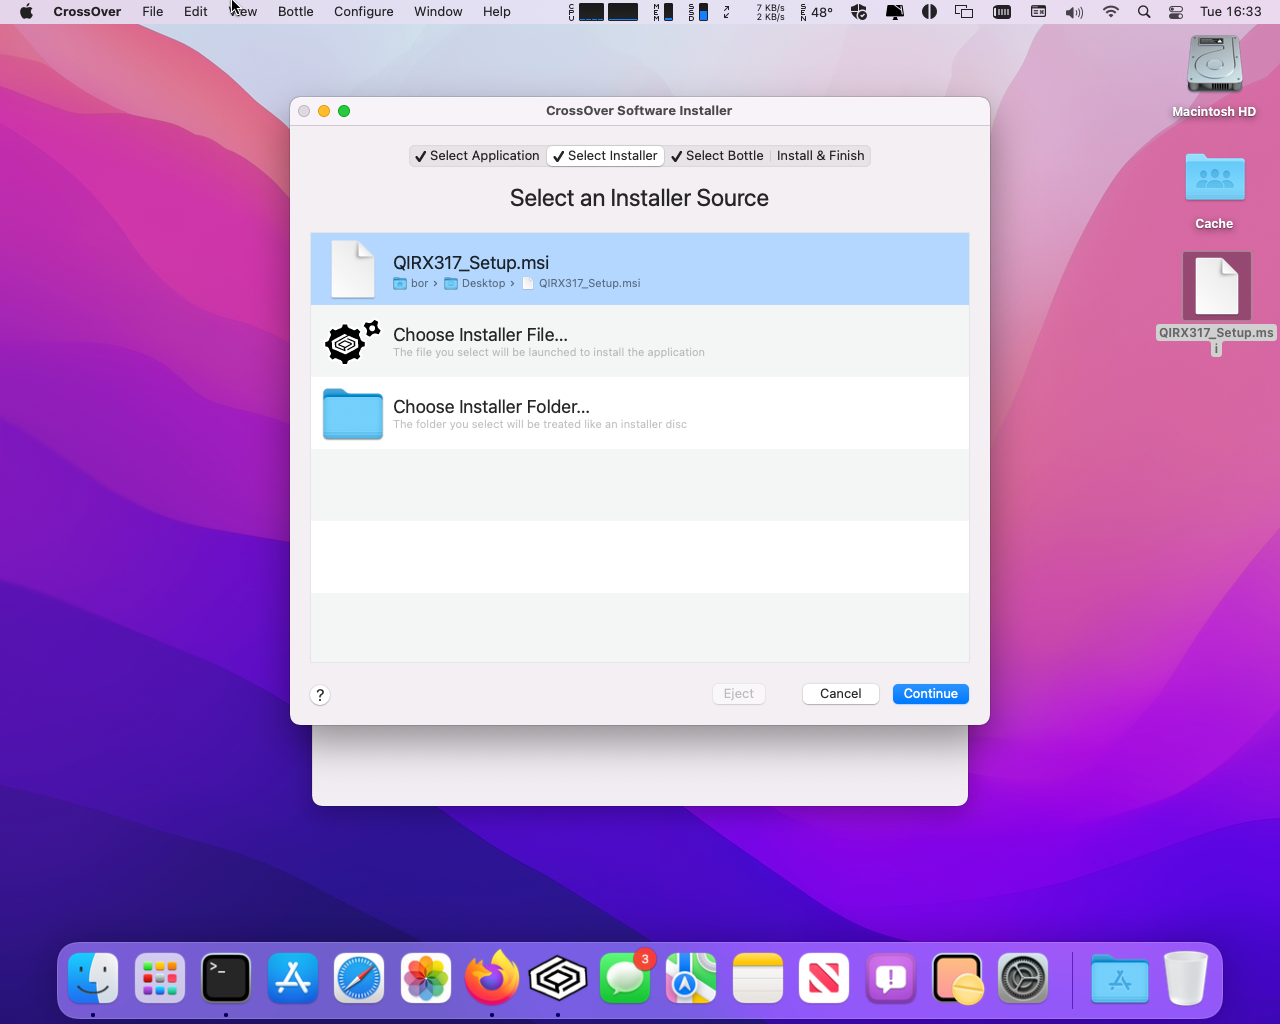This screenshot has width=1280, height=1024.
Task: Launch Firefox from the Dock
Action: (492, 977)
